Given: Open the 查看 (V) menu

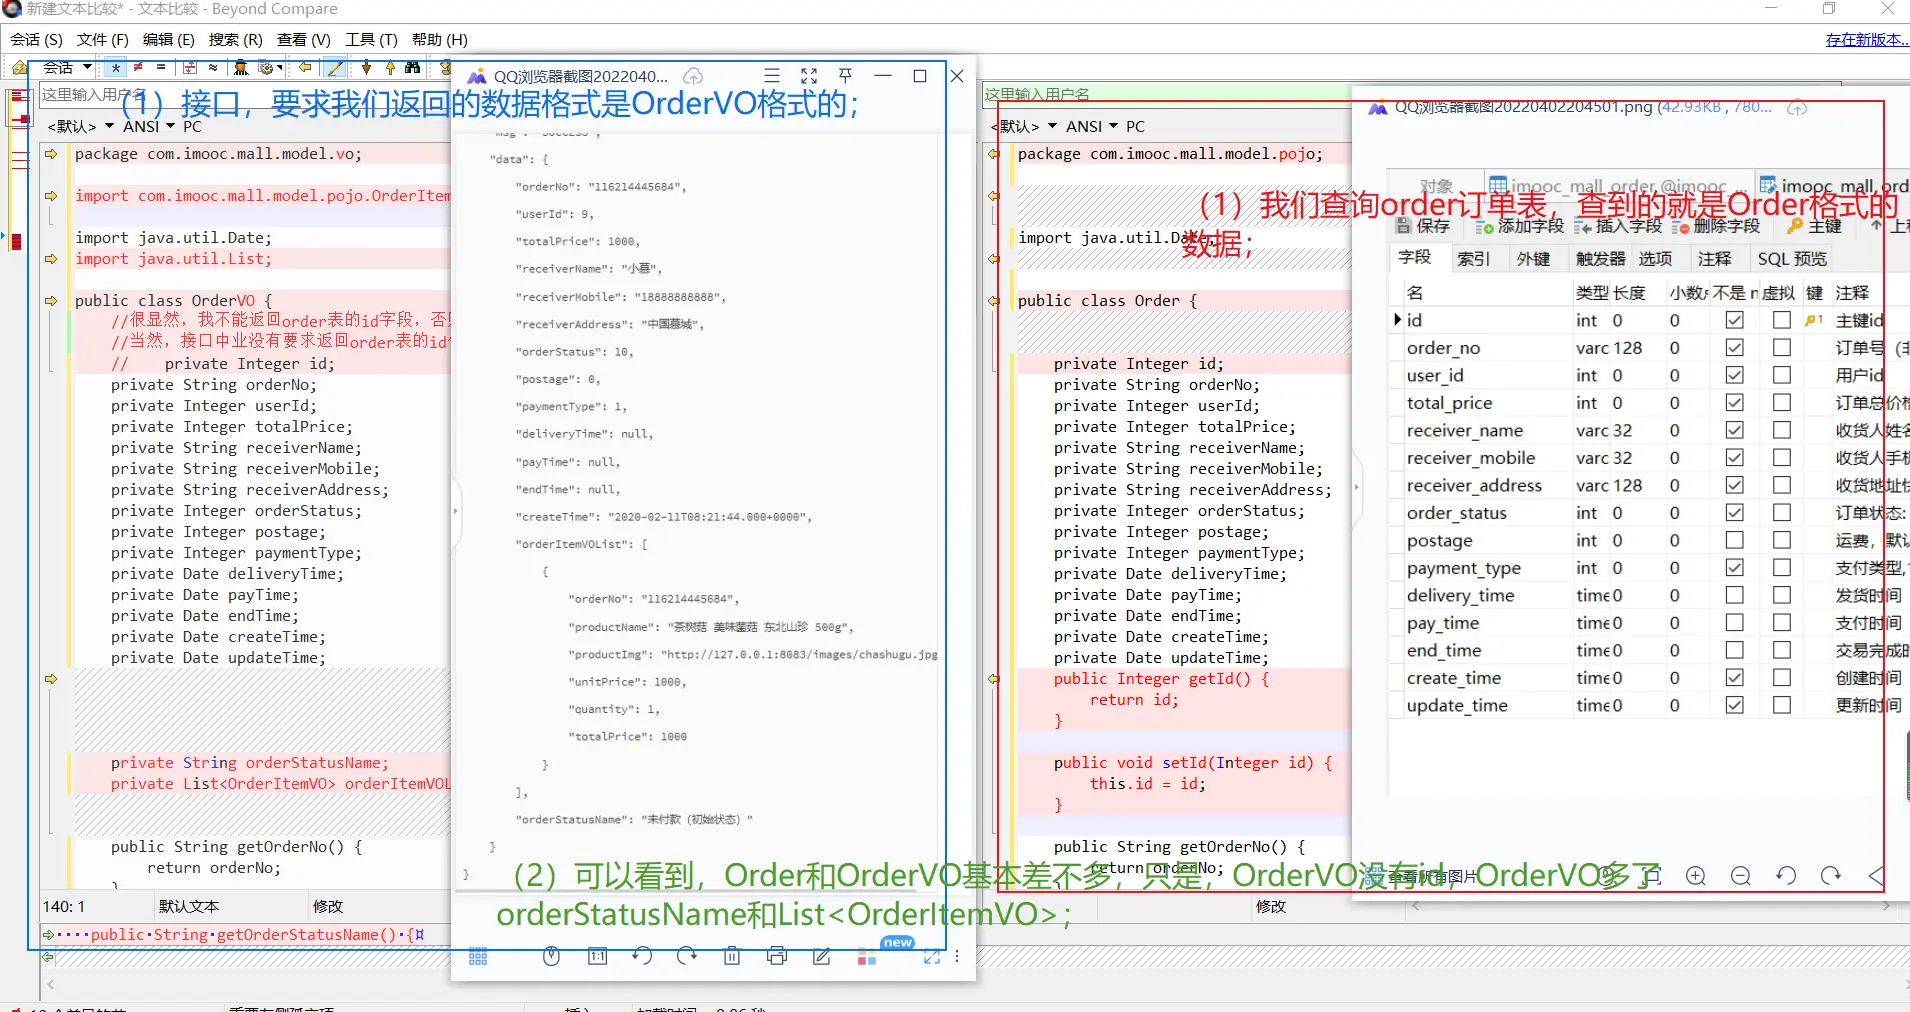Looking at the screenshot, I should pos(303,40).
